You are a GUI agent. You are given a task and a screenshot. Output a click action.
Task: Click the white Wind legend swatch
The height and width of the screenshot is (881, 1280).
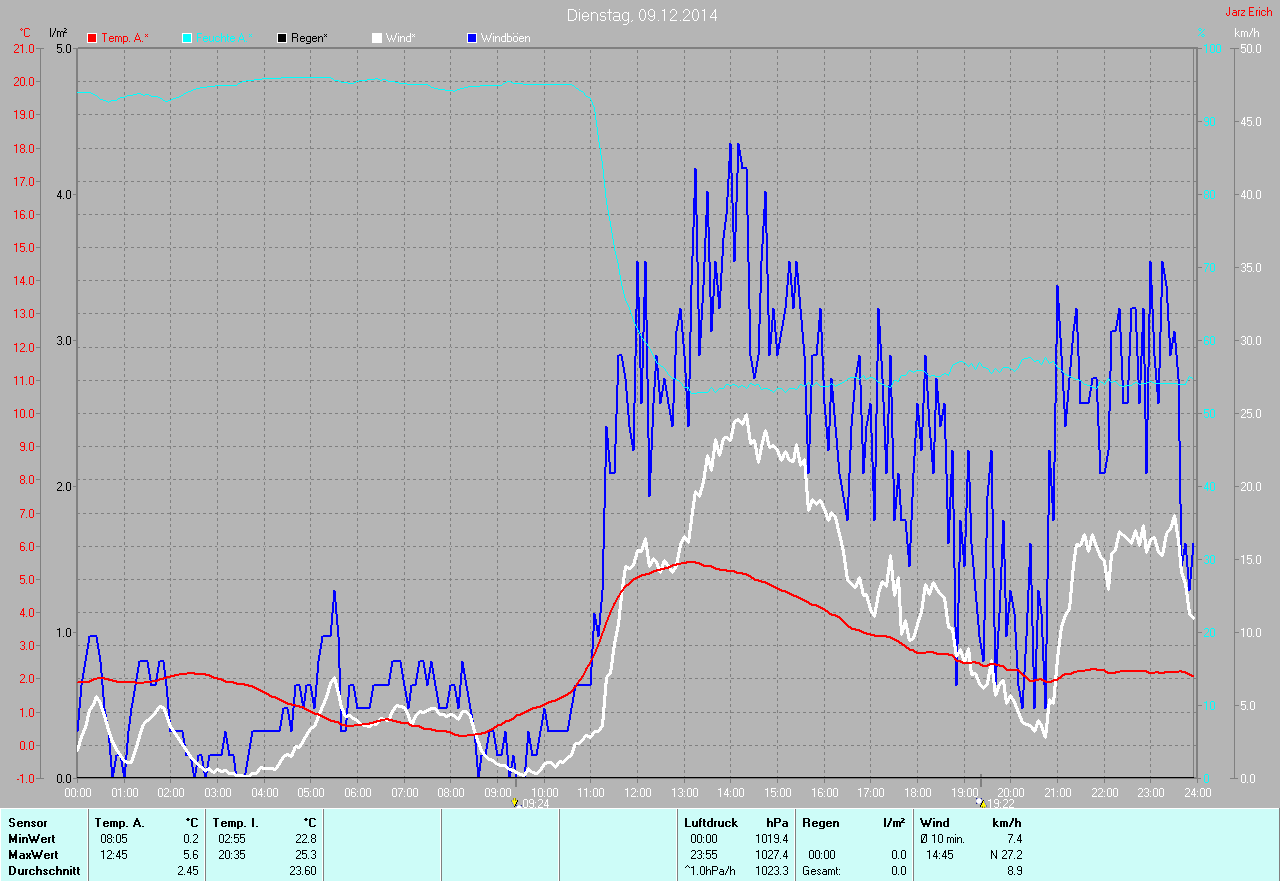click(377, 38)
